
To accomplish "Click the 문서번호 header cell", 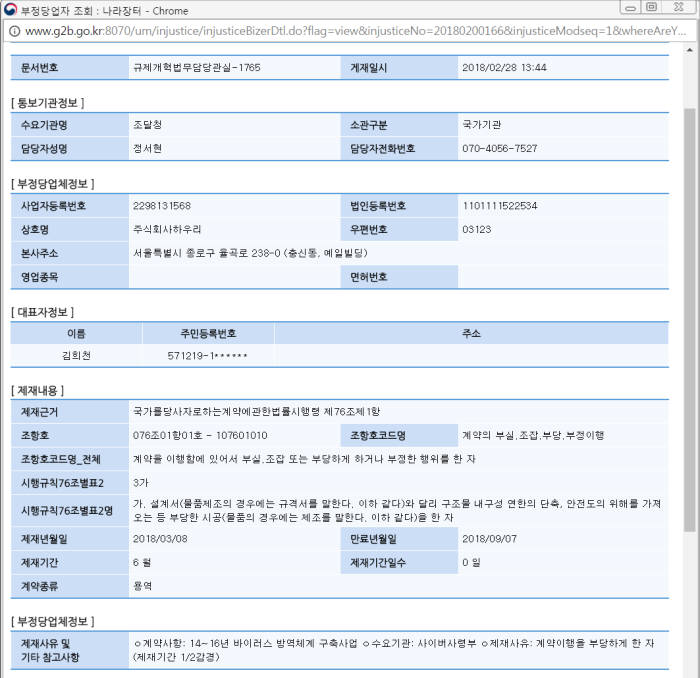I will tap(70, 67).
